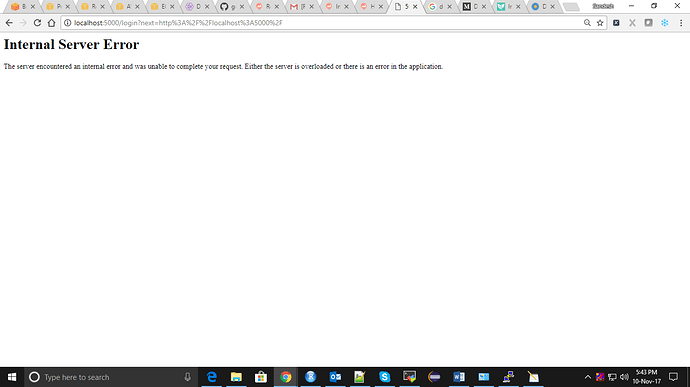Launch Microsoft Word from the taskbar
This screenshot has height=387, width=690.
459,377
